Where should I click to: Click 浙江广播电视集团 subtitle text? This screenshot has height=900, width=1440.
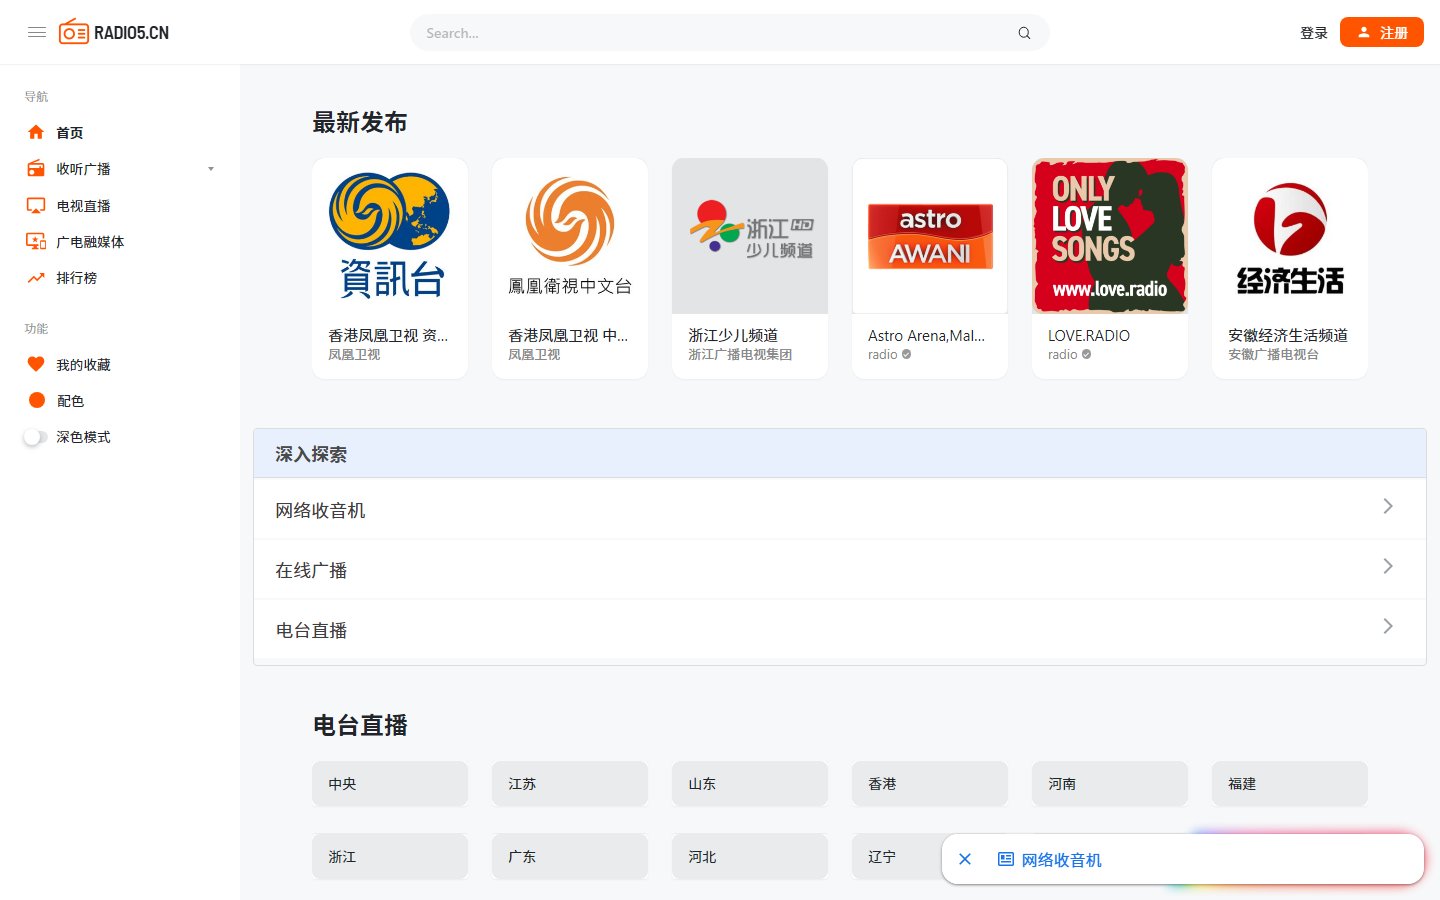(740, 354)
